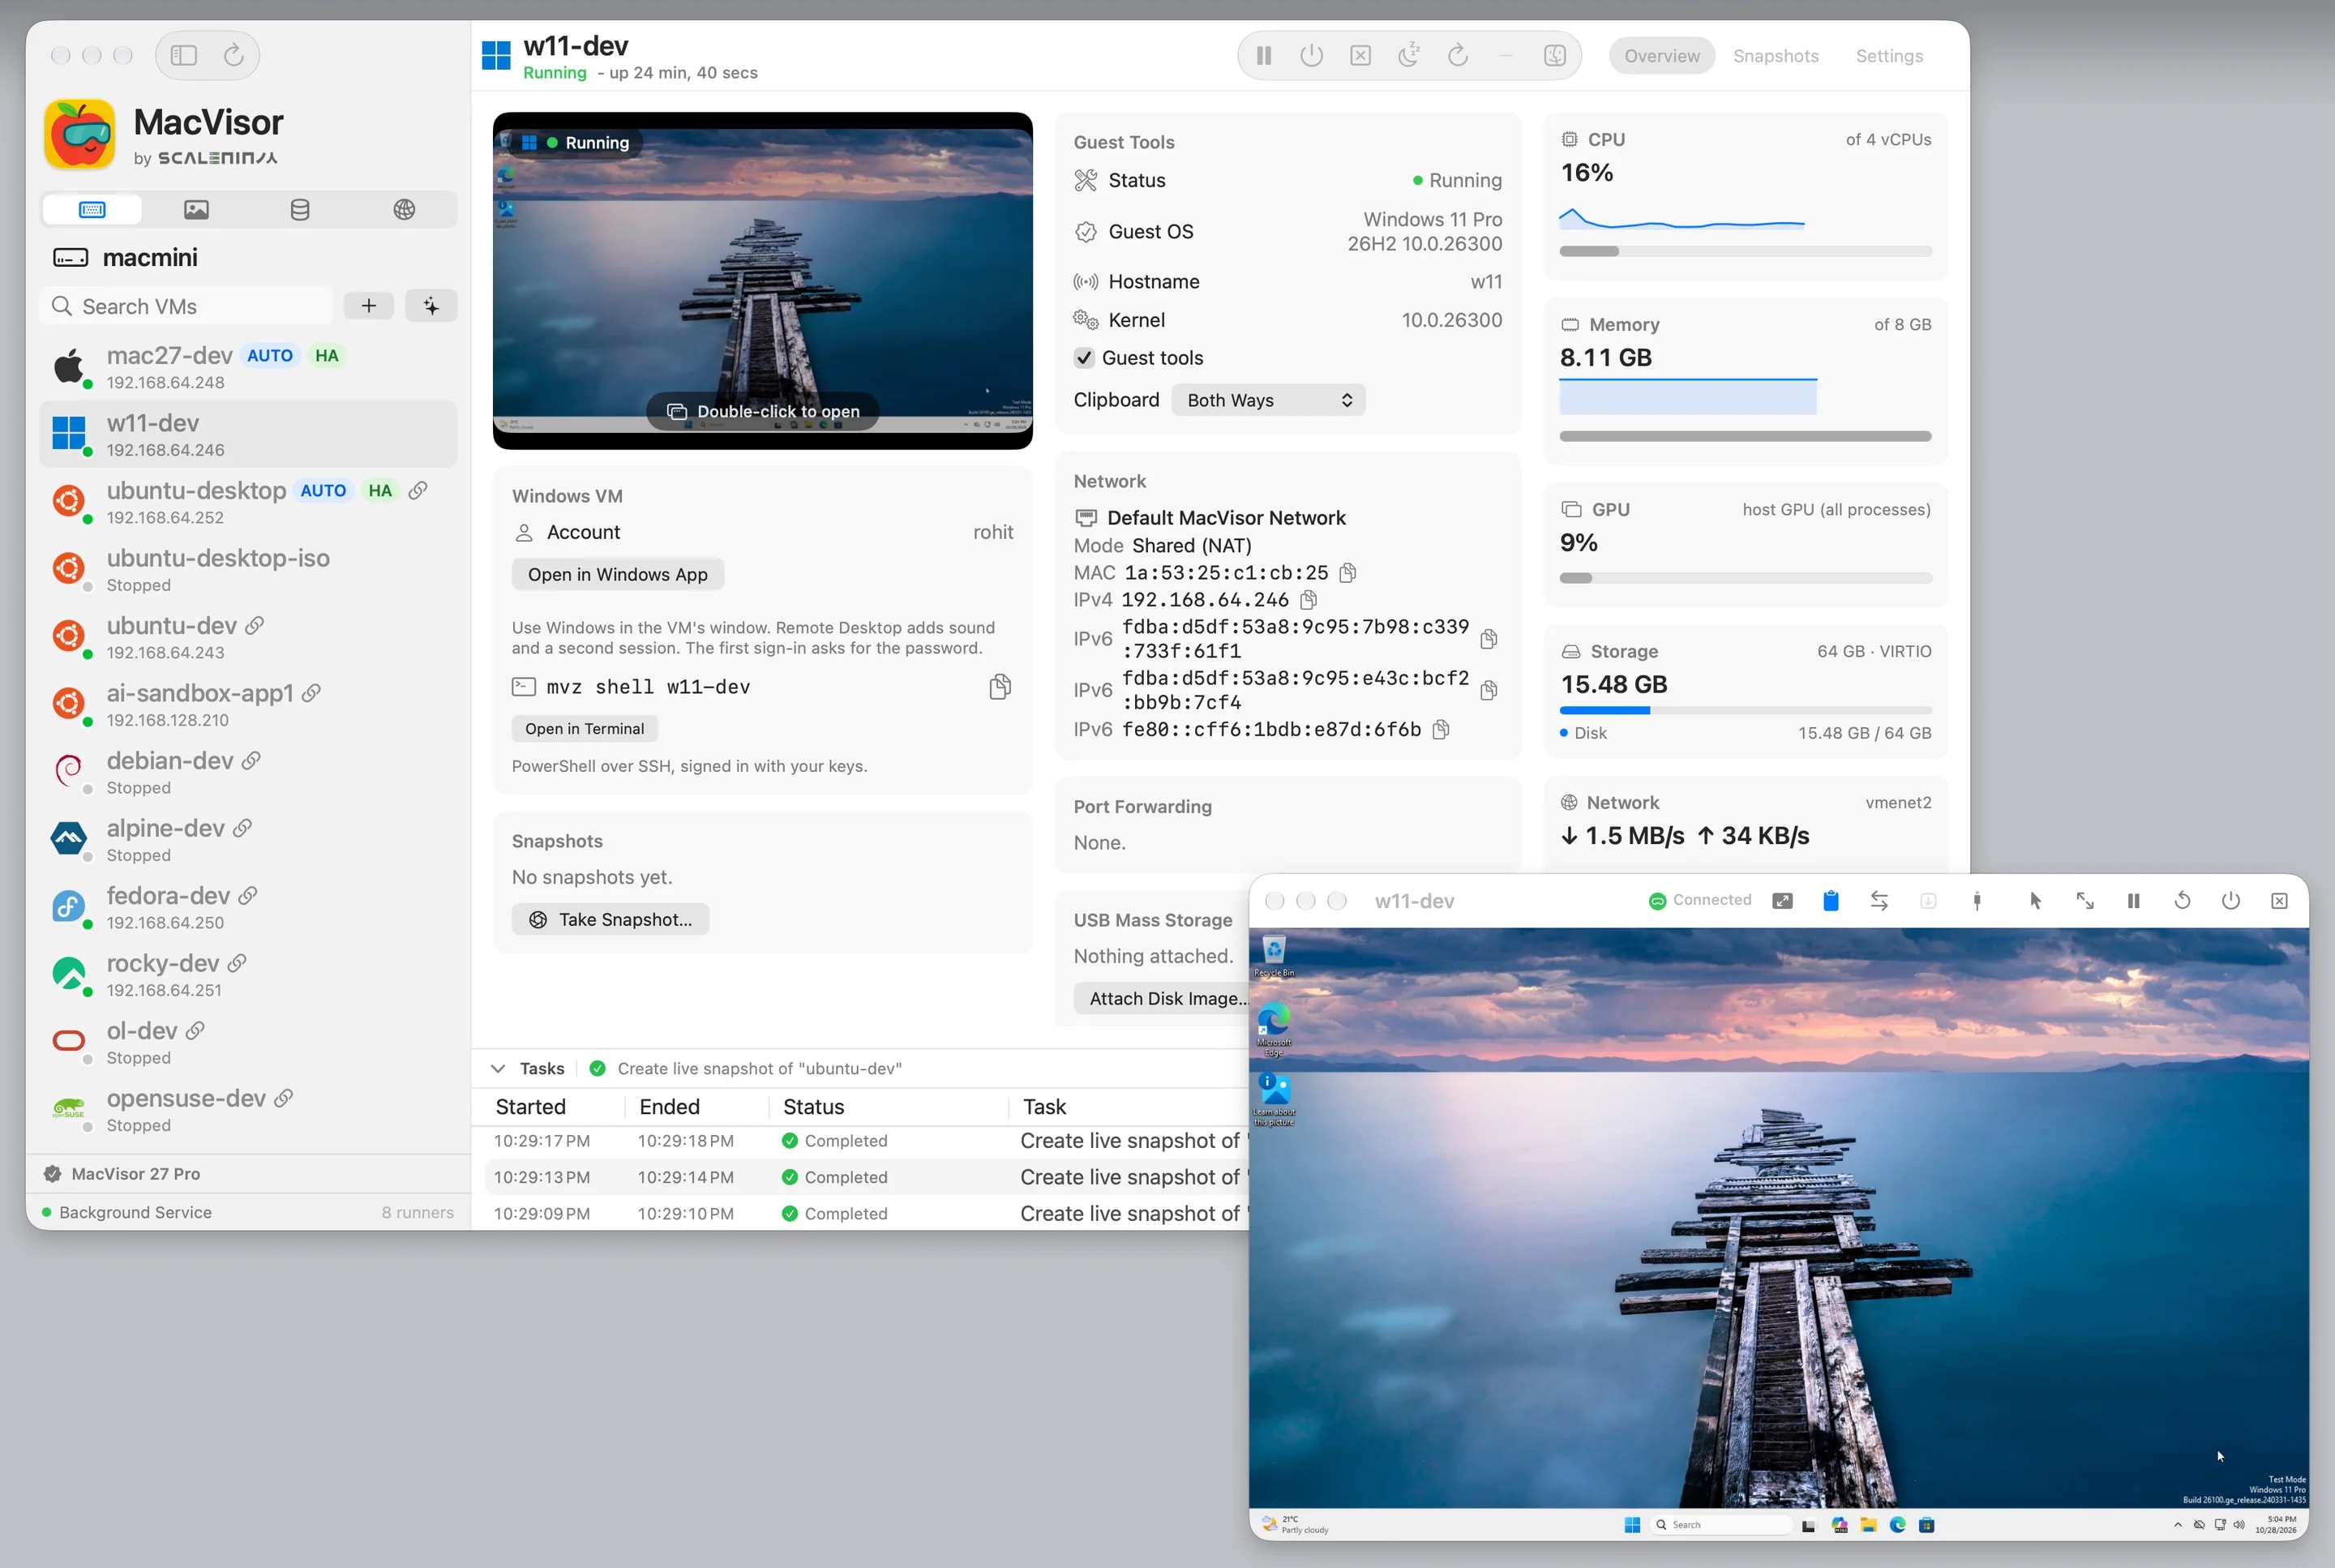Open Recycle Bin on the VM desktop
Viewport: 2335px width, 1568px height.
(1273, 955)
